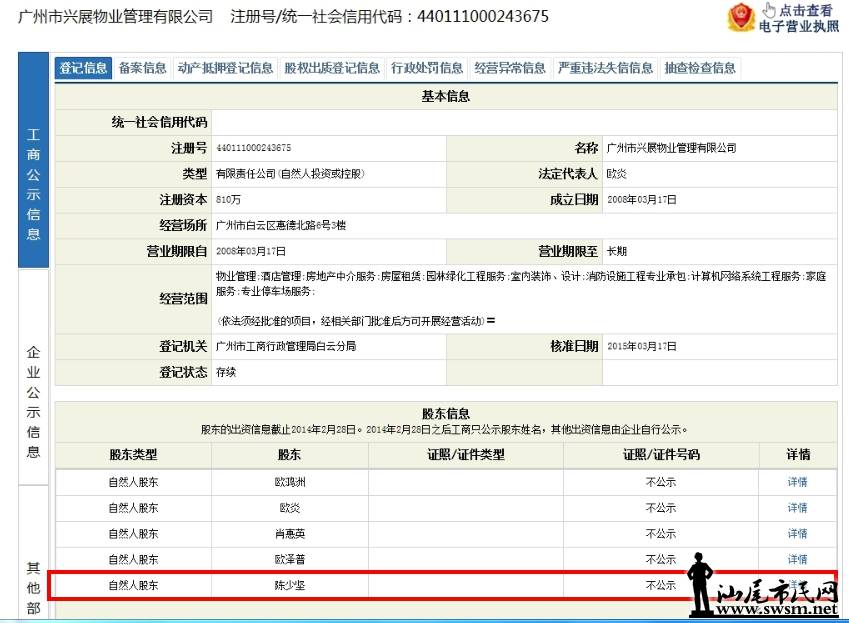View the 行政处罚信息 tab
The width and height of the screenshot is (849, 623).
[427, 68]
